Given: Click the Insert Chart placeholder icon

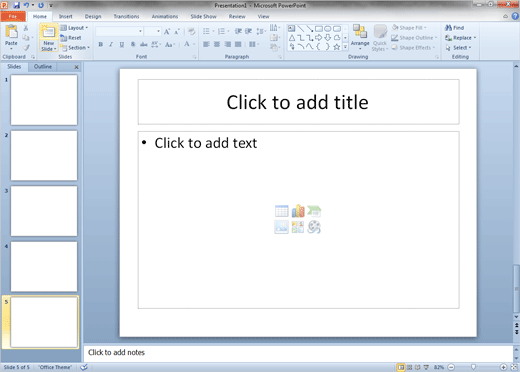Looking at the screenshot, I should point(298,211).
